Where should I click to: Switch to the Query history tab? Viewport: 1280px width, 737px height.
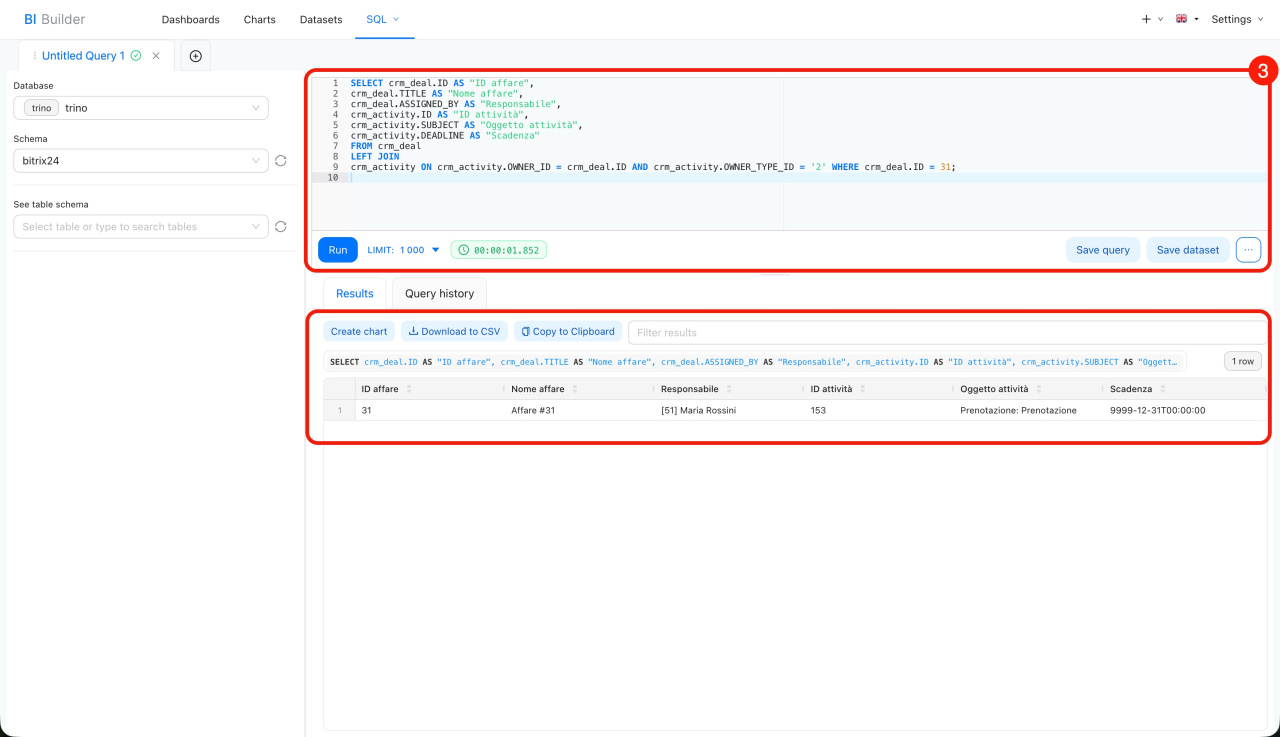[439, 294]
